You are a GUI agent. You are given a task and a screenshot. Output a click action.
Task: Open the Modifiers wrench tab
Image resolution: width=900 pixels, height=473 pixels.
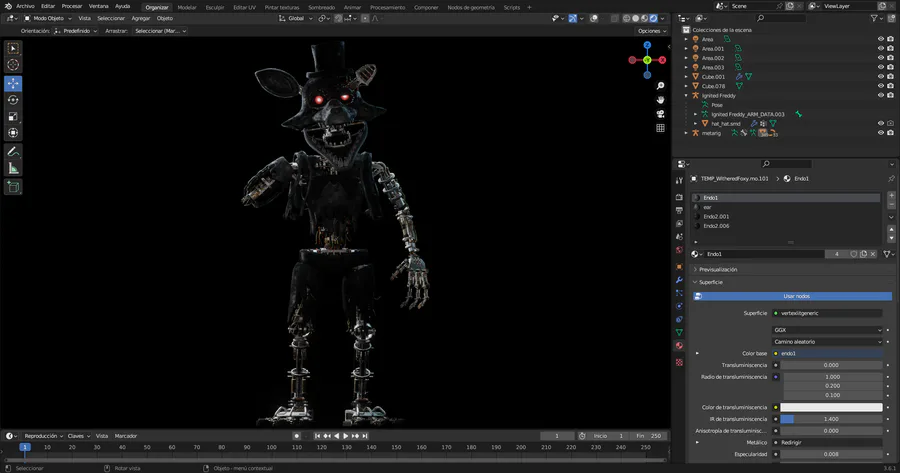(x=679, y=280)
